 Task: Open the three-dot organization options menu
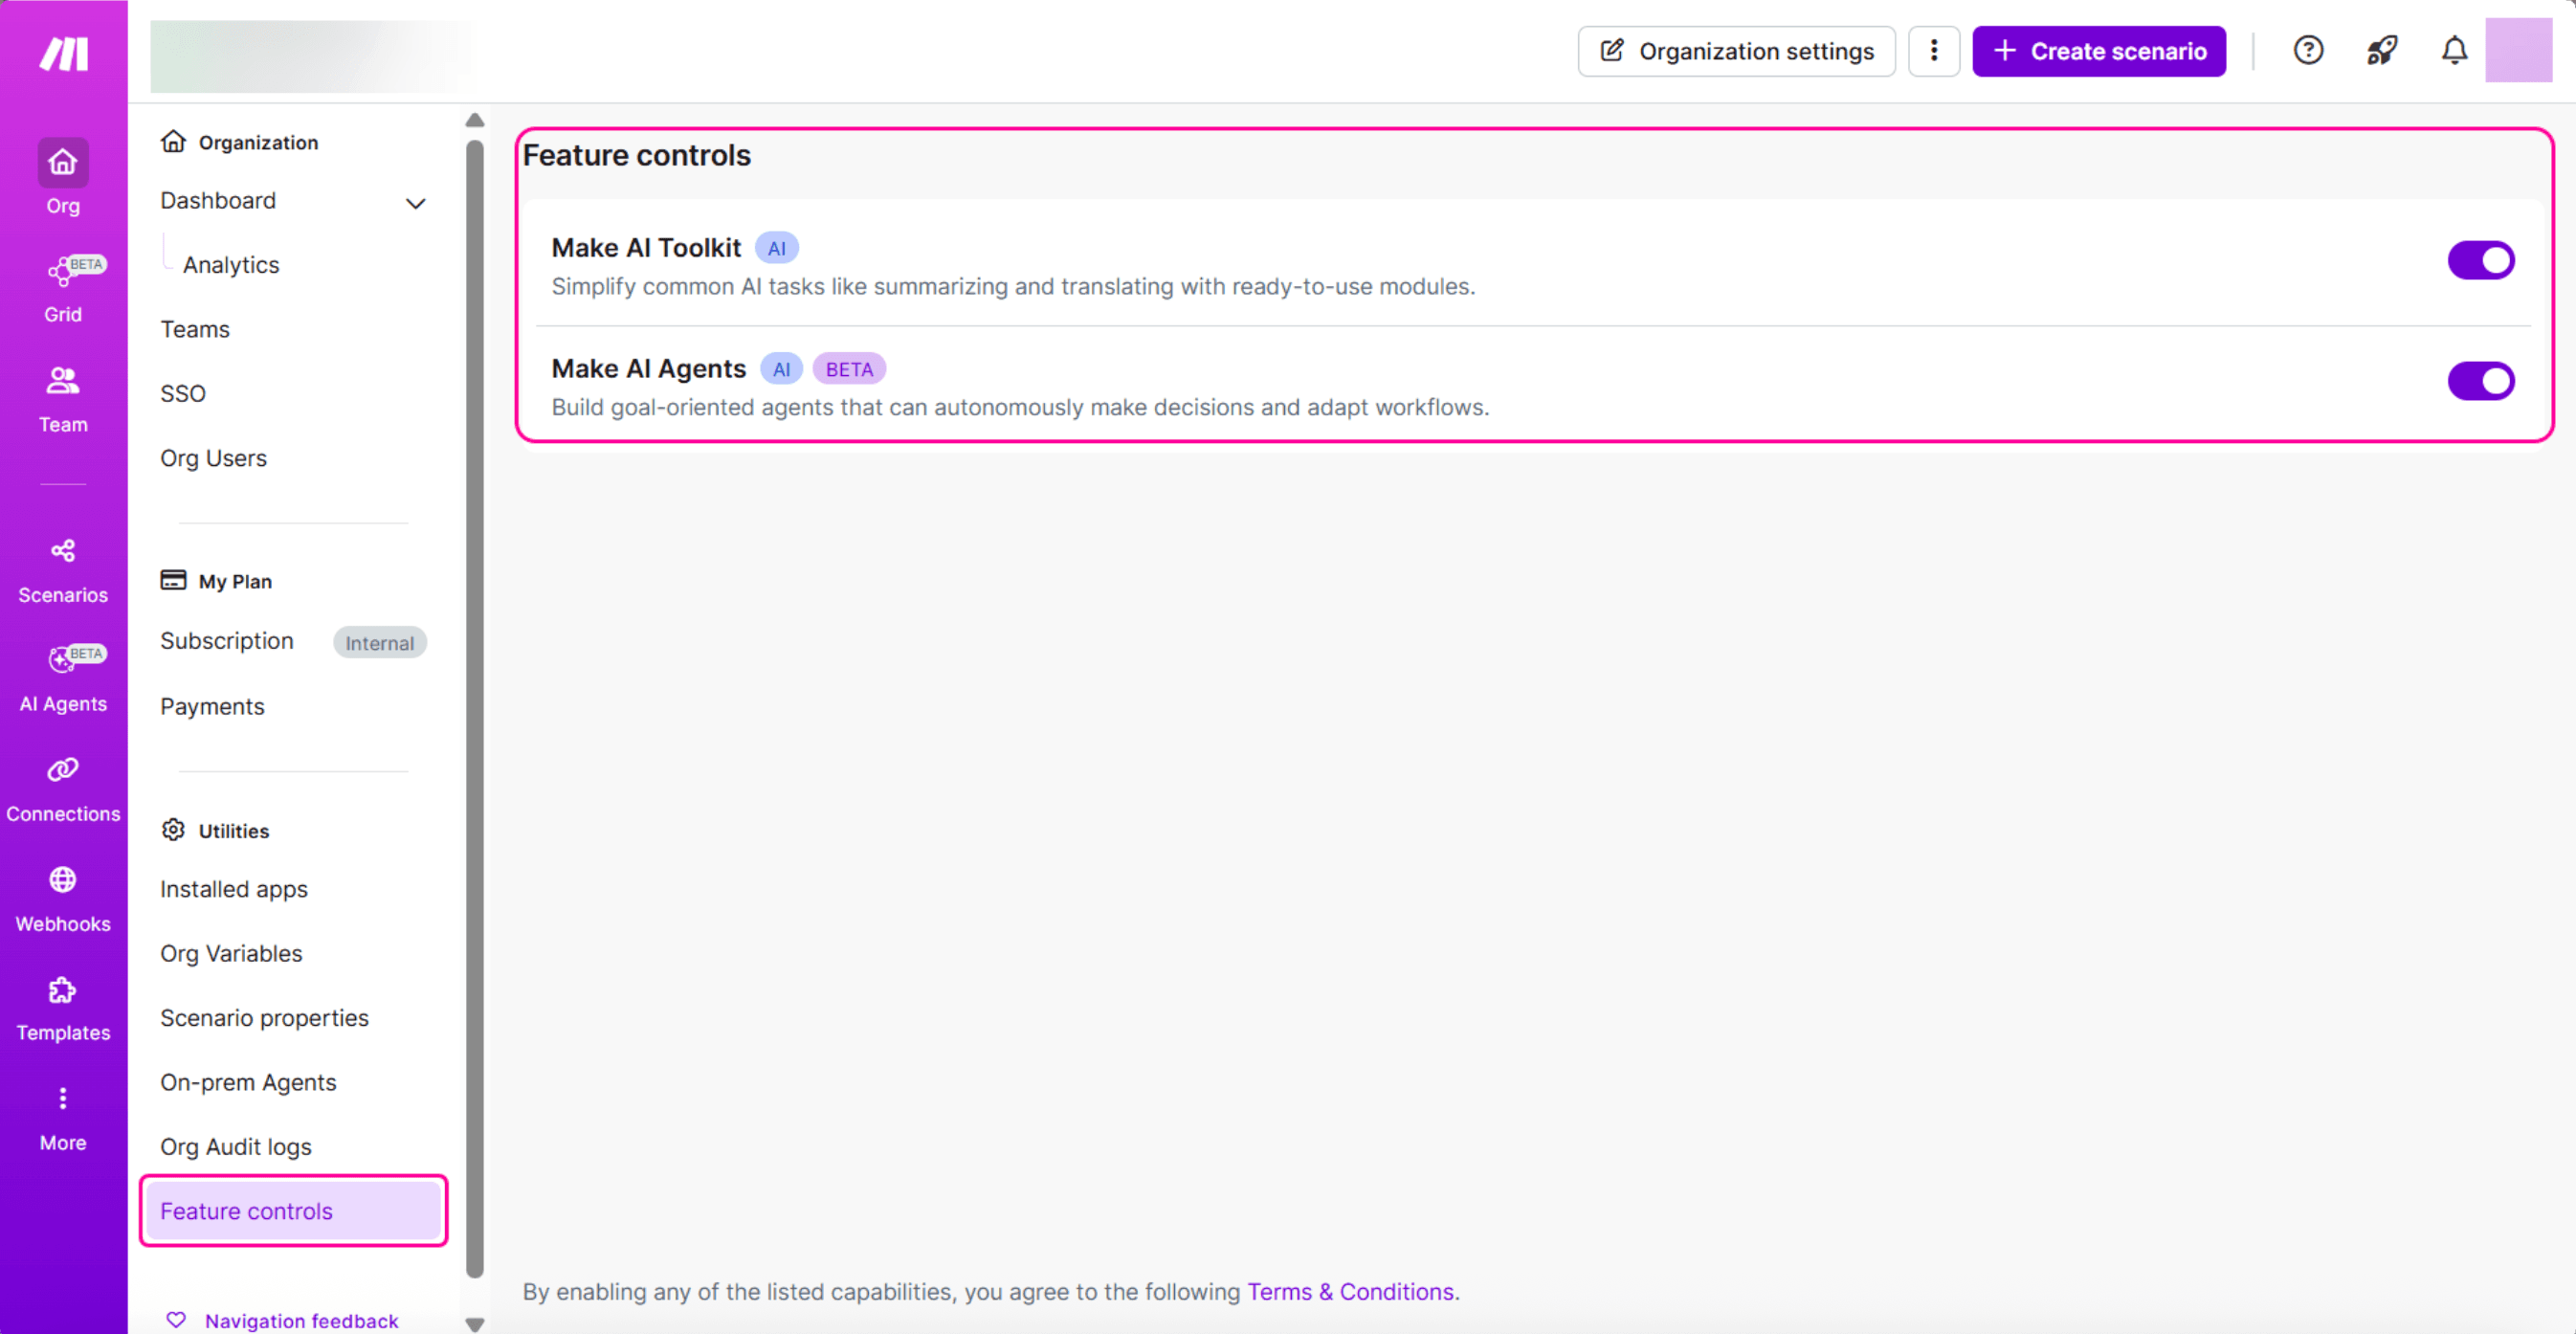coord(1932,51)
